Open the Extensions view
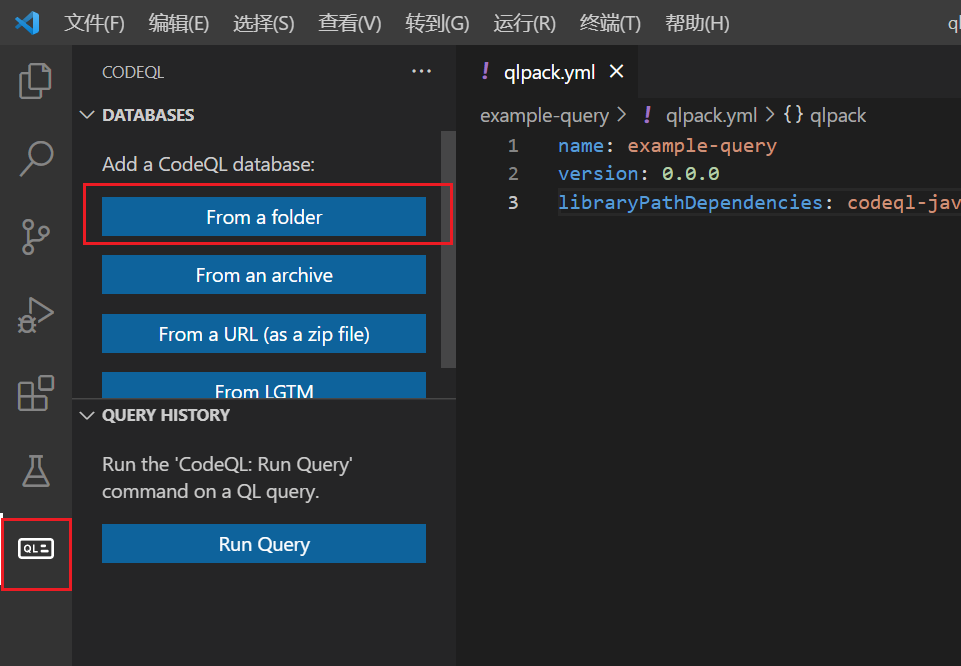The height and width of the screenshot is (666, 961). (x=36, y=393)
